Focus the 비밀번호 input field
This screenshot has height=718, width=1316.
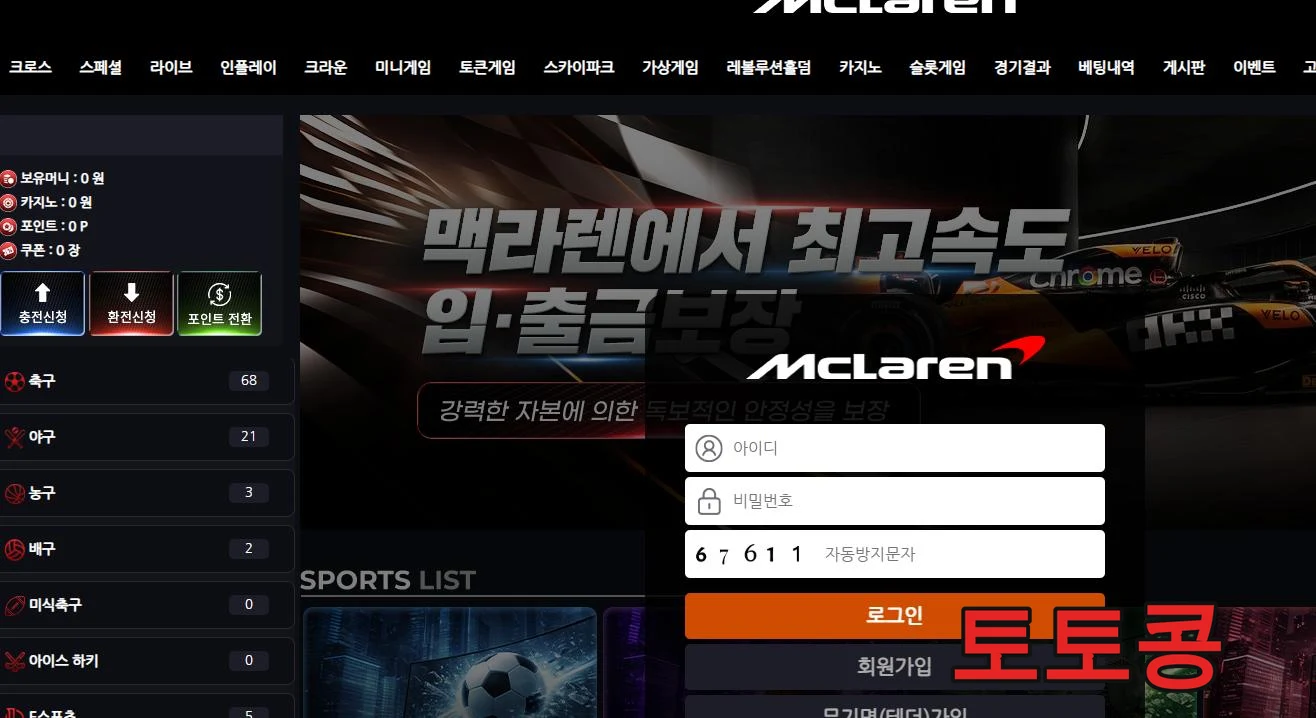tap(895, 501)
